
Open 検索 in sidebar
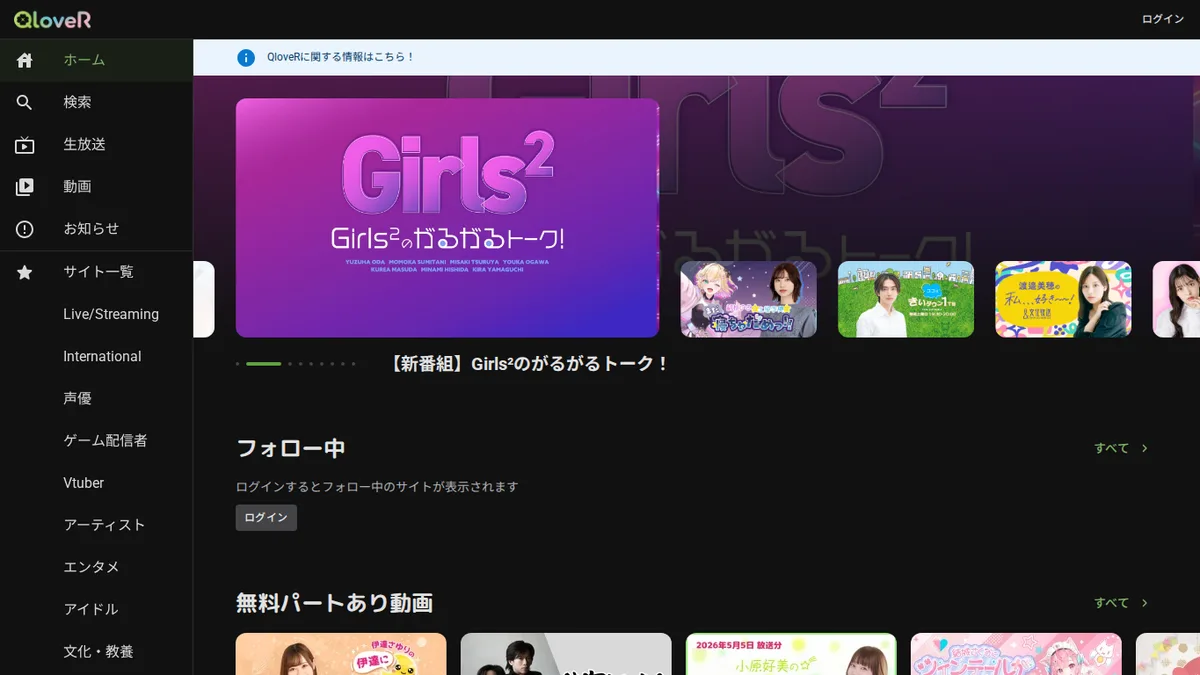(96, 102)
